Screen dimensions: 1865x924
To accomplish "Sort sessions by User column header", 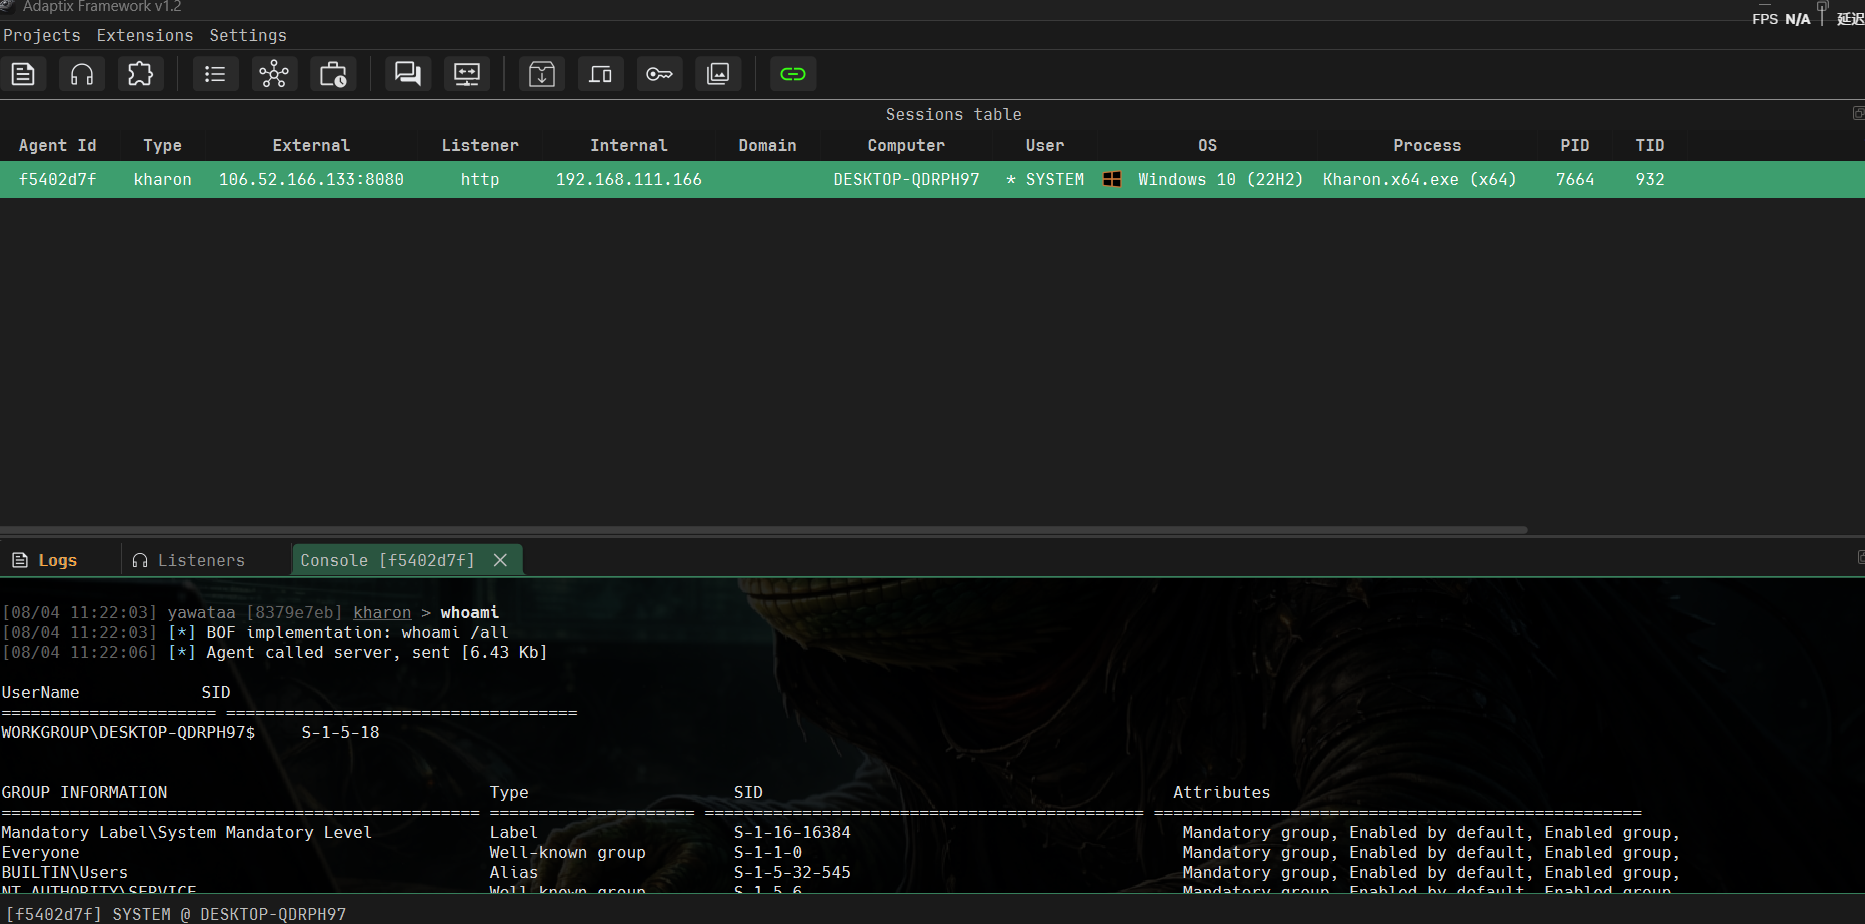I will [1045, 146].
